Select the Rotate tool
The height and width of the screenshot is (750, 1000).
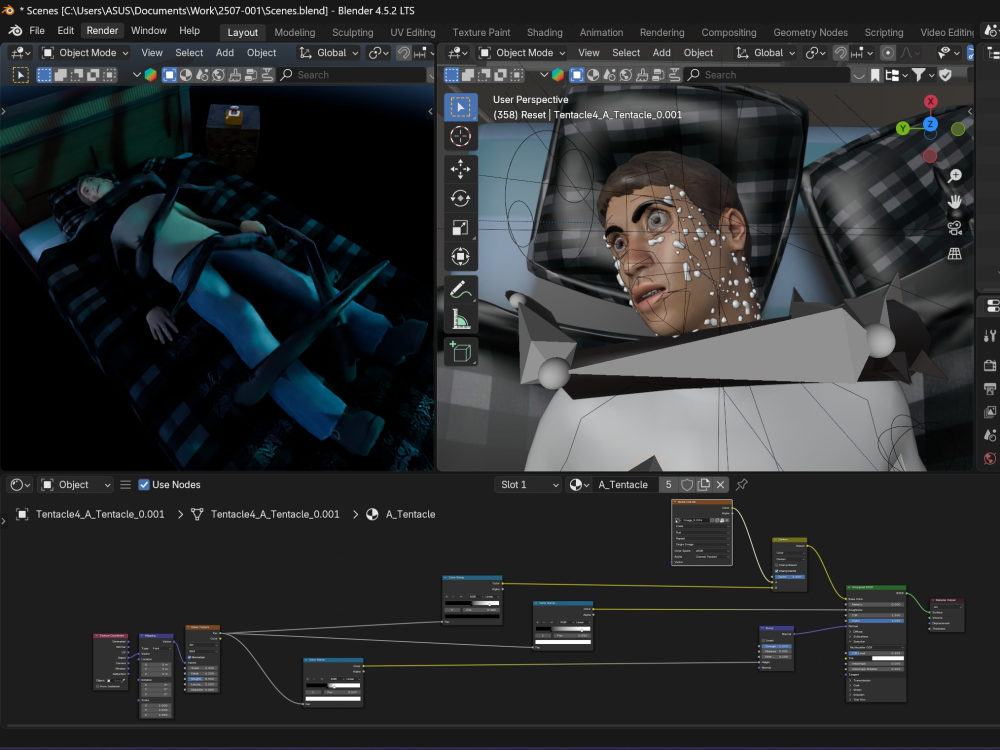tap(460, 198)
